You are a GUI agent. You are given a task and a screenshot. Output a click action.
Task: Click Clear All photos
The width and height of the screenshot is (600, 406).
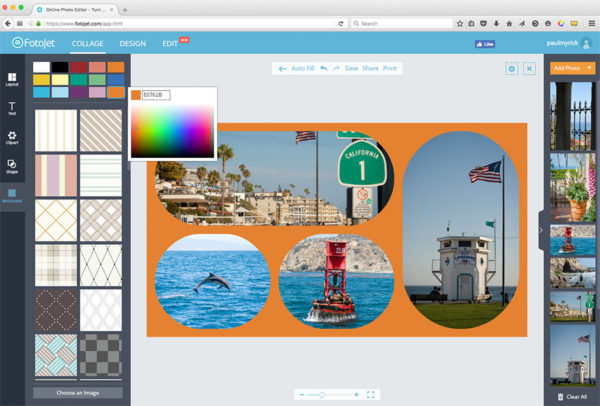(577, 397)
